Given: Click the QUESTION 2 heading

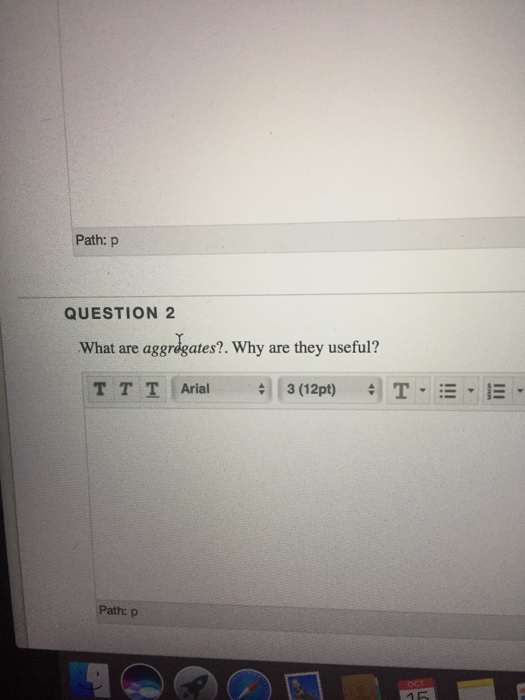Looking at the screenshot, I should (x=120, y=313).
